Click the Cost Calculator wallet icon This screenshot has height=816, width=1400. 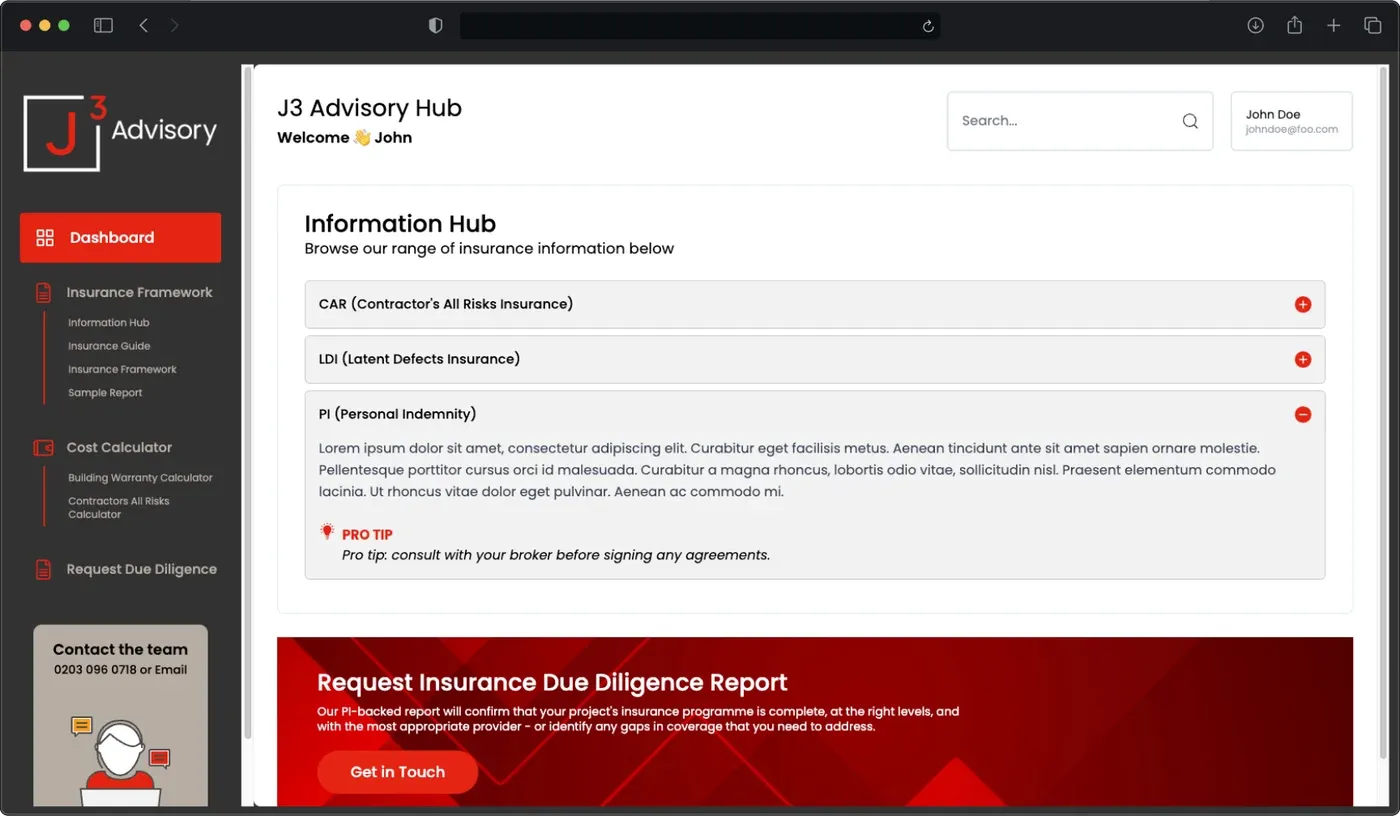43,448
